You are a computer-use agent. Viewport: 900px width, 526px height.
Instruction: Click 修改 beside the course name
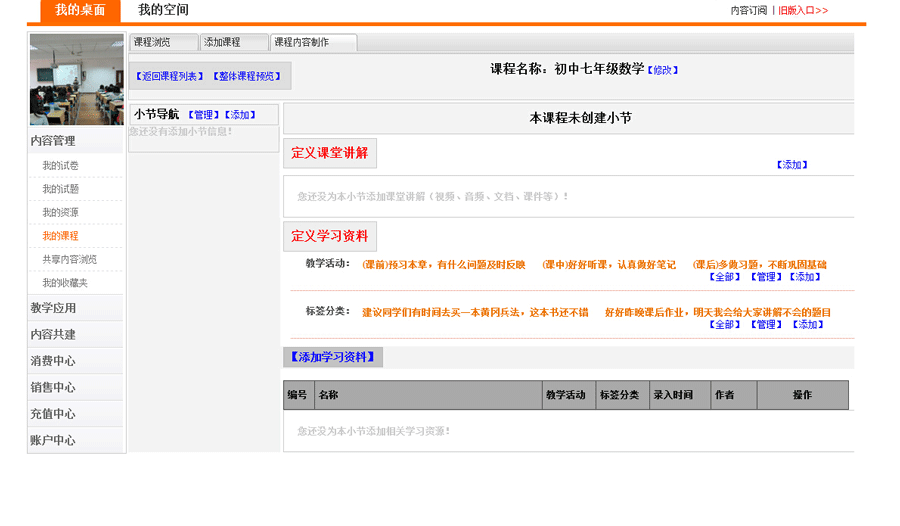pos(663,70)
